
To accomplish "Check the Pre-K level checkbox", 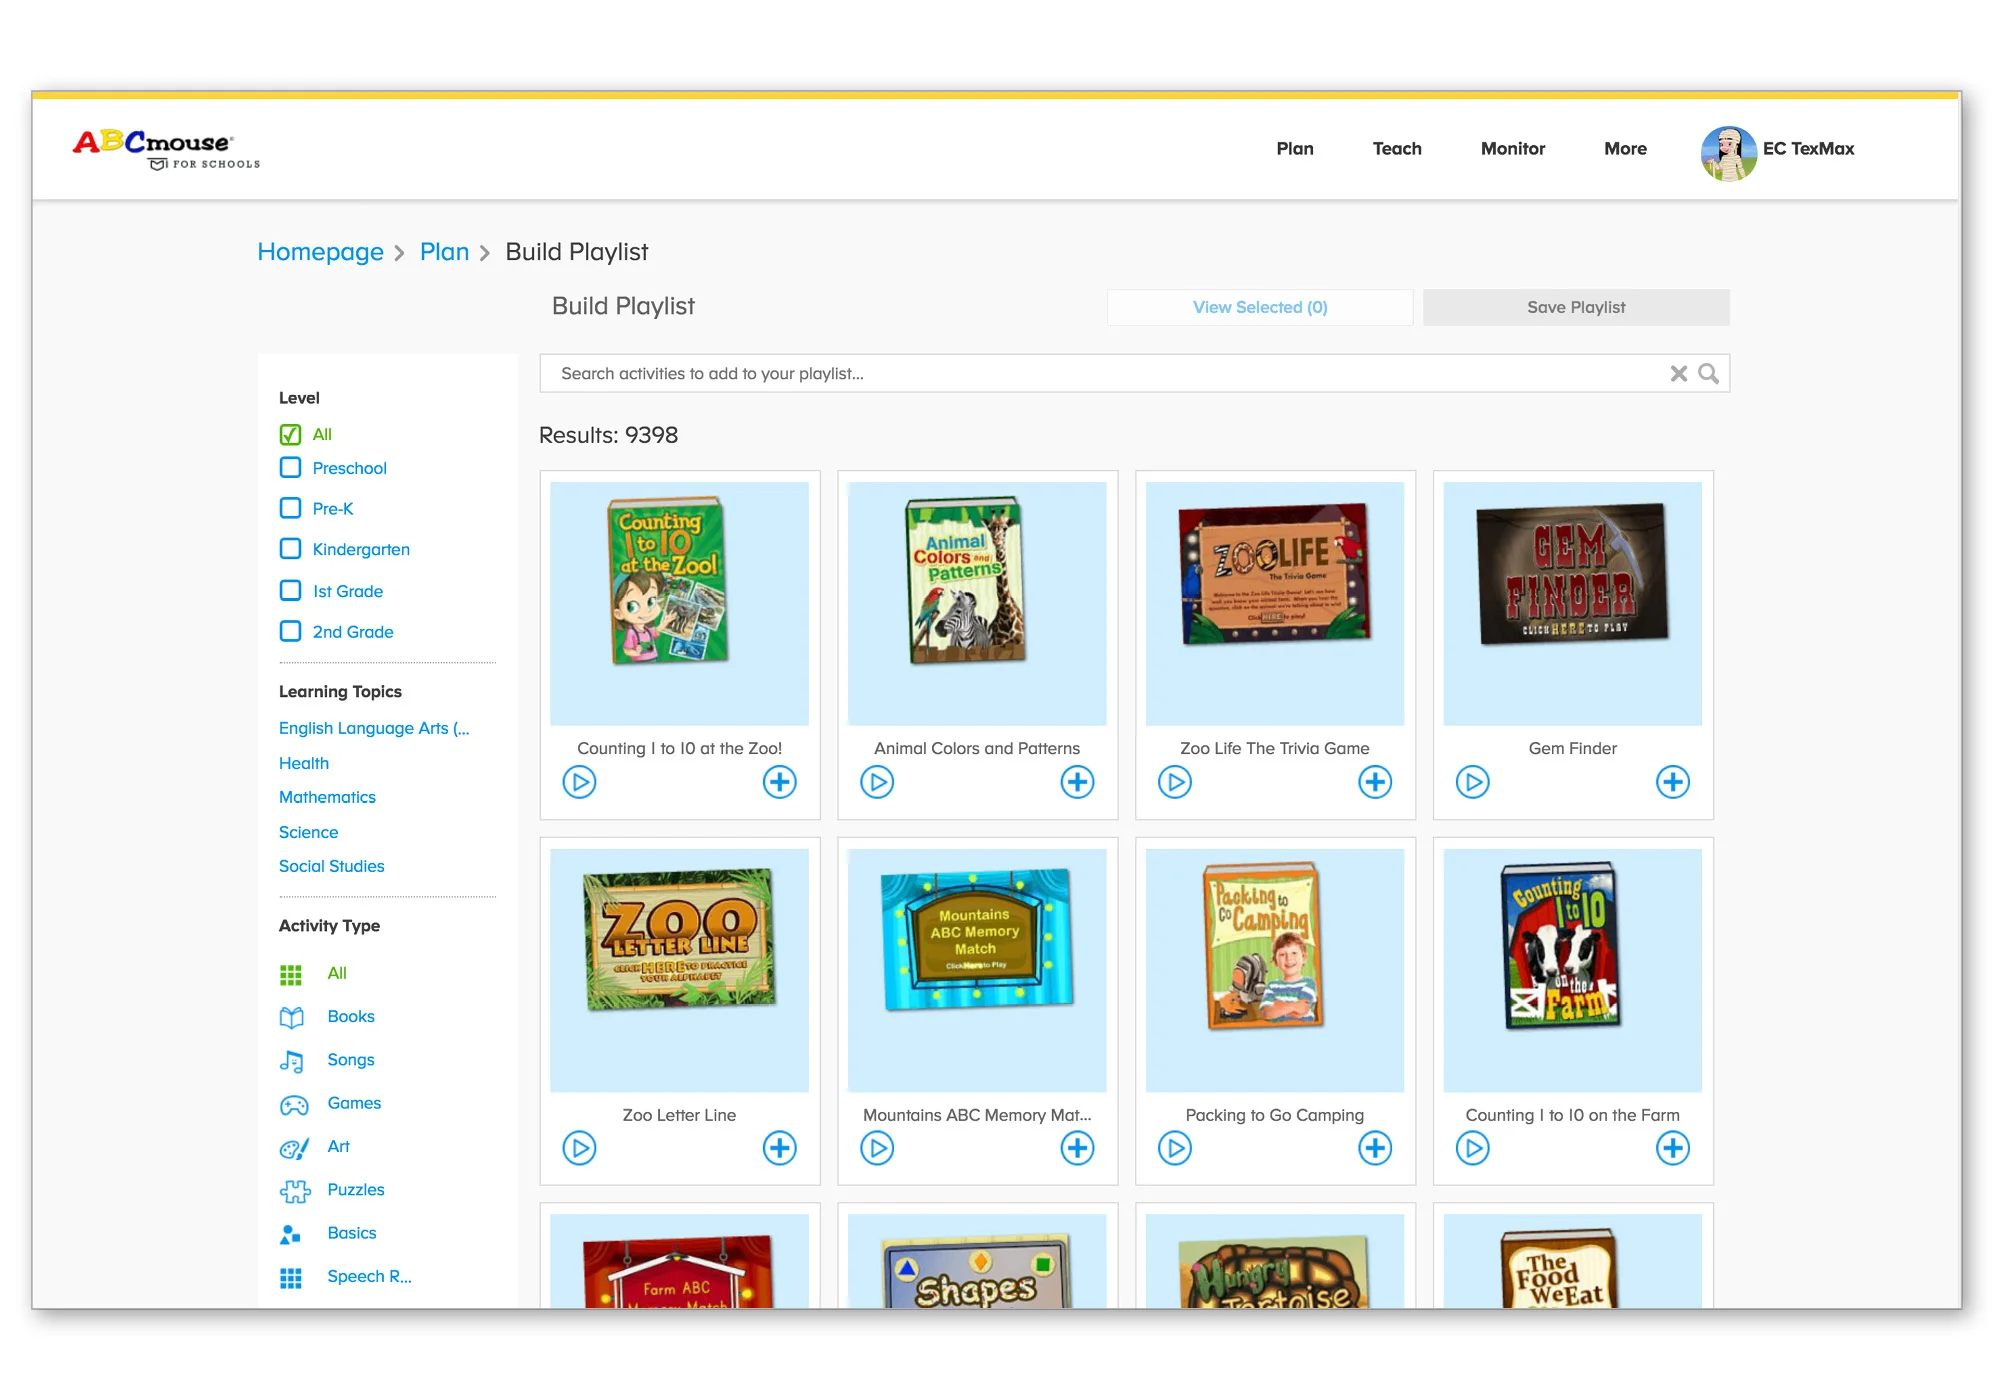I will [290, 508].
